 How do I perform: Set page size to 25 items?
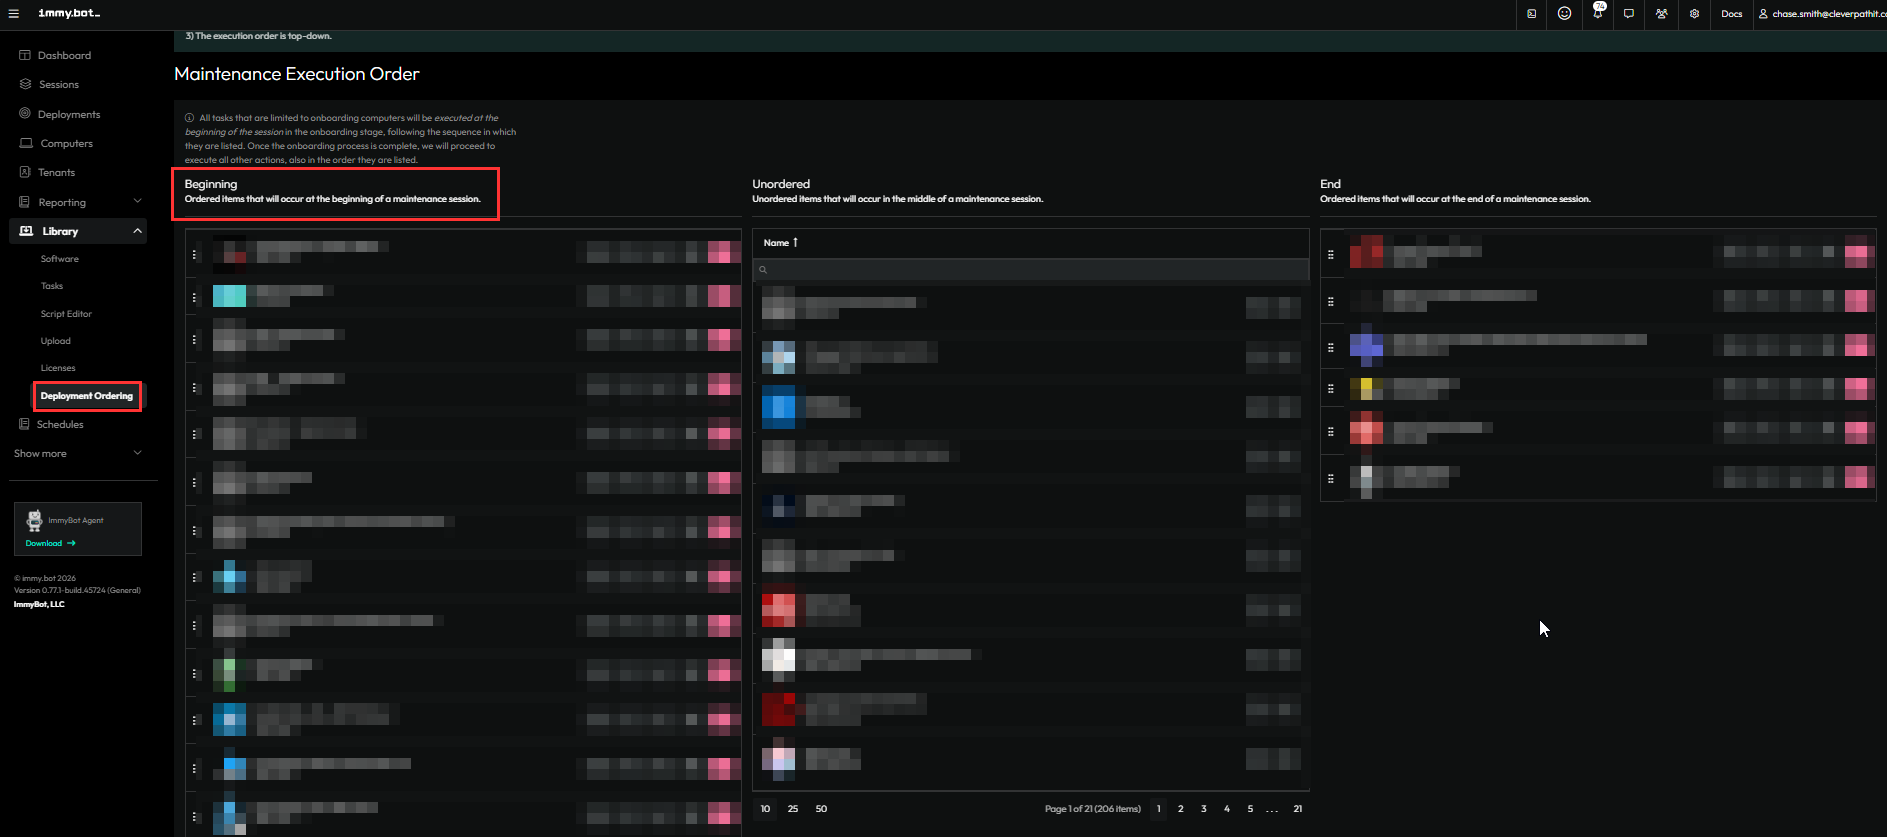pyautogui.click(x=792, y=809)
